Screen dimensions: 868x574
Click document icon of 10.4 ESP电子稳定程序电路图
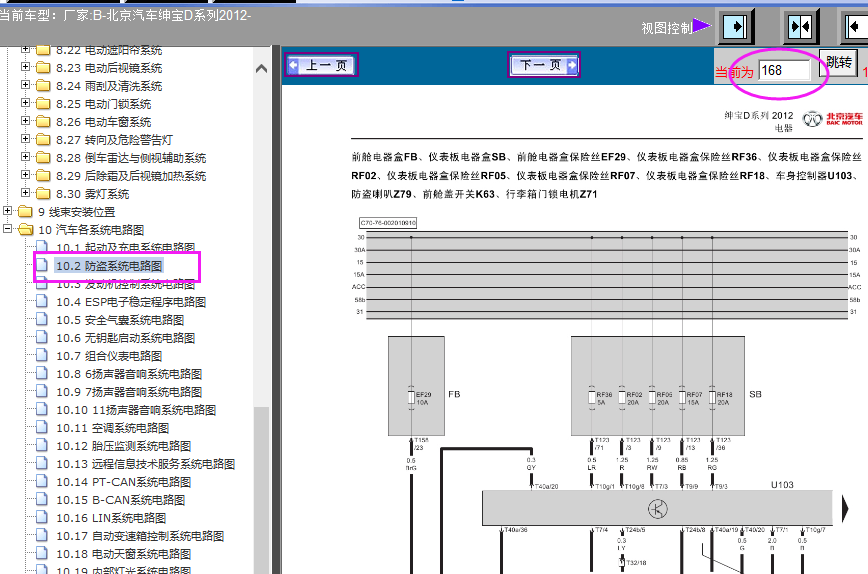click(42, 301)
